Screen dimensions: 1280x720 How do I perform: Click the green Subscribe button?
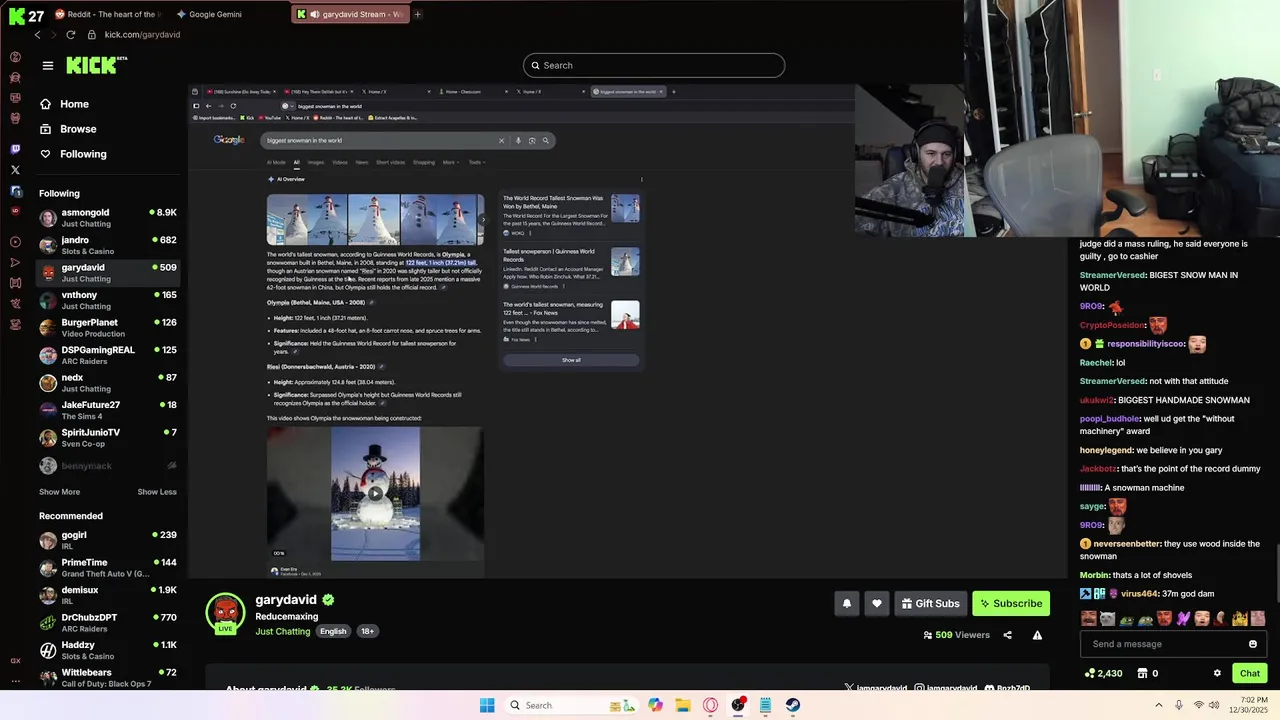click(x=1011, y=604)
